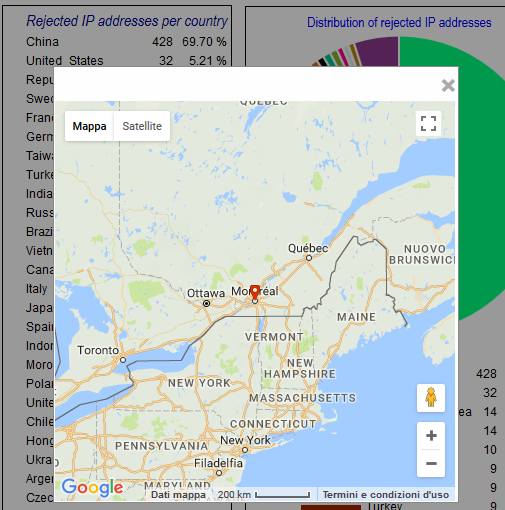The height and width of the screenshot is (510, 505).
Task: Switch to the Mappa map type
Action: point(89,126)
